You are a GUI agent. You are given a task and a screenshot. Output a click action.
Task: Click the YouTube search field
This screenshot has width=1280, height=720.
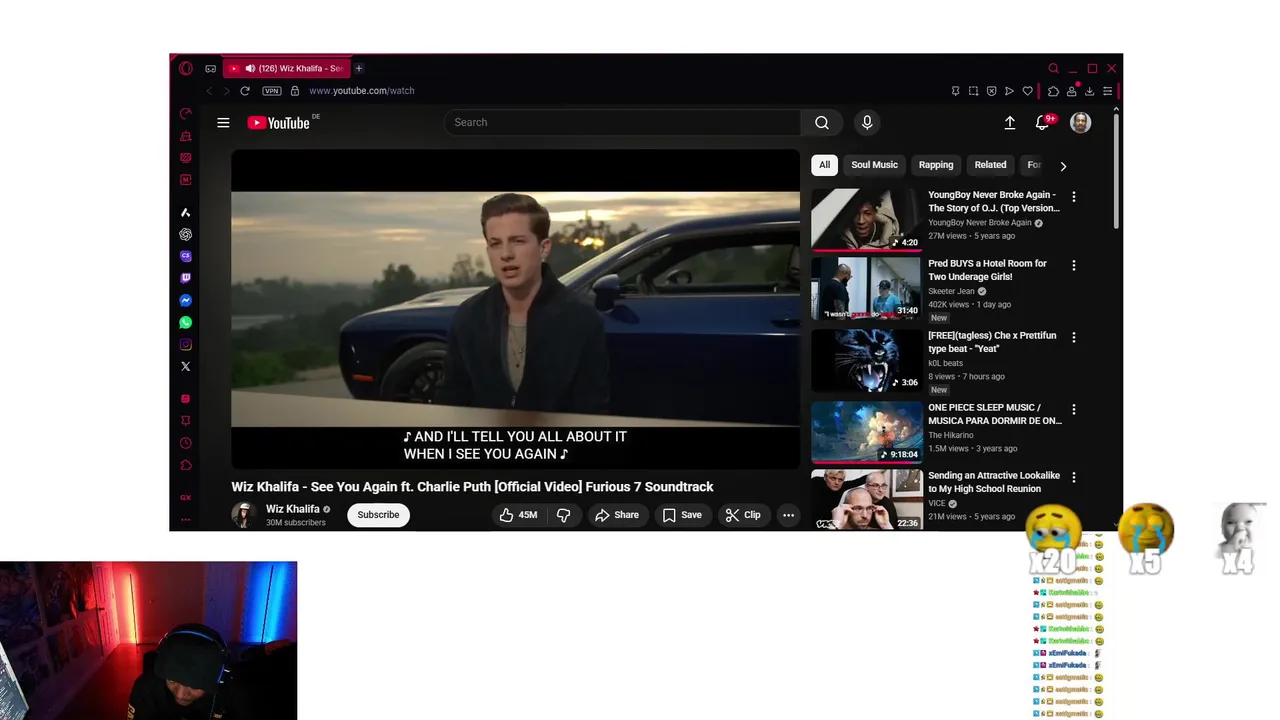(x=622, y=122)
